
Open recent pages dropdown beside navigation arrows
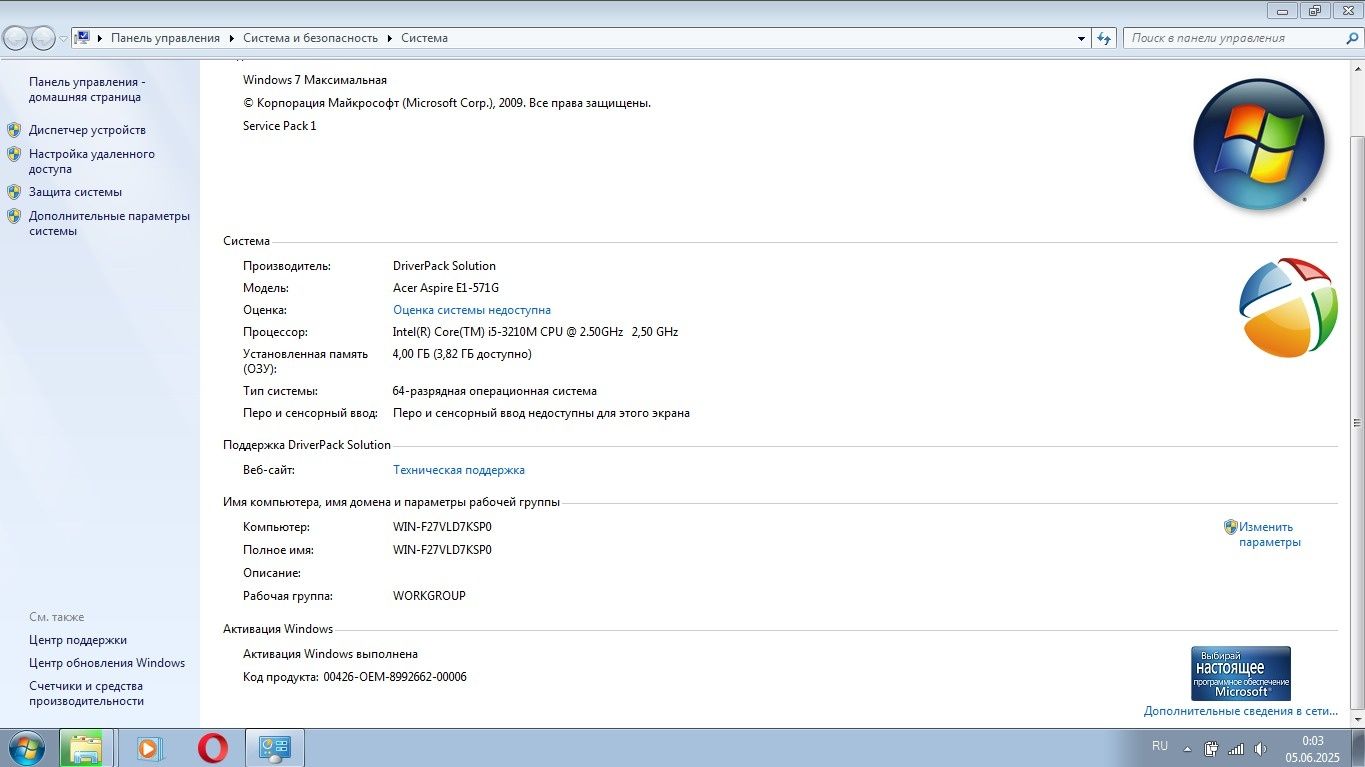point(63,39)
